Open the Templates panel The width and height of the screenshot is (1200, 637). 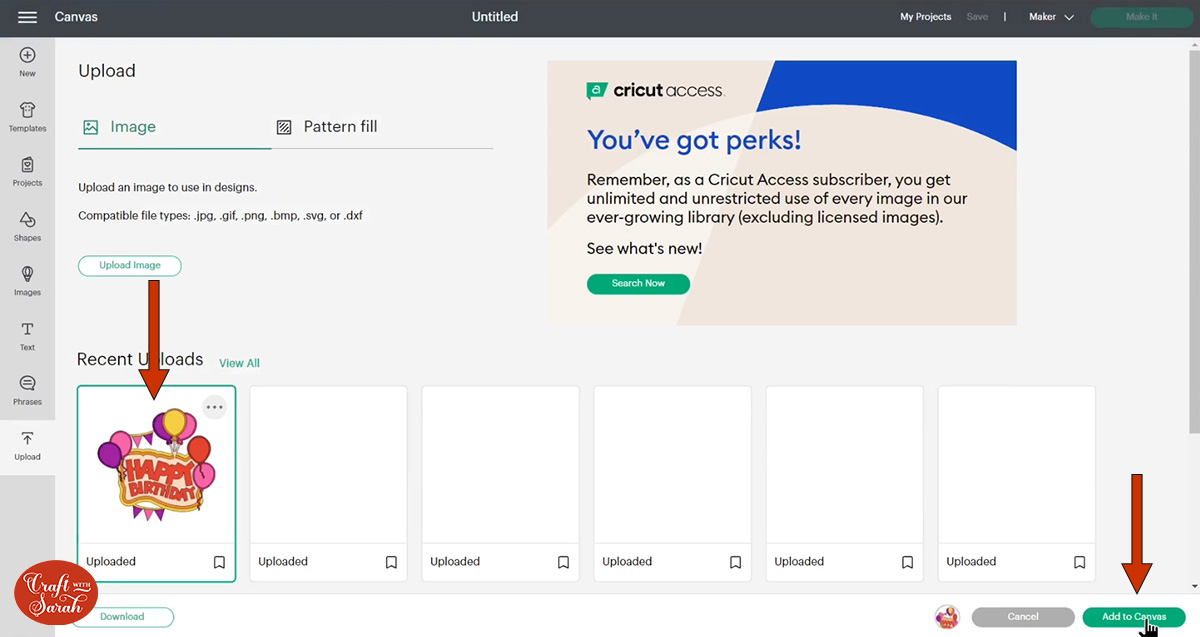pos(27,116)
